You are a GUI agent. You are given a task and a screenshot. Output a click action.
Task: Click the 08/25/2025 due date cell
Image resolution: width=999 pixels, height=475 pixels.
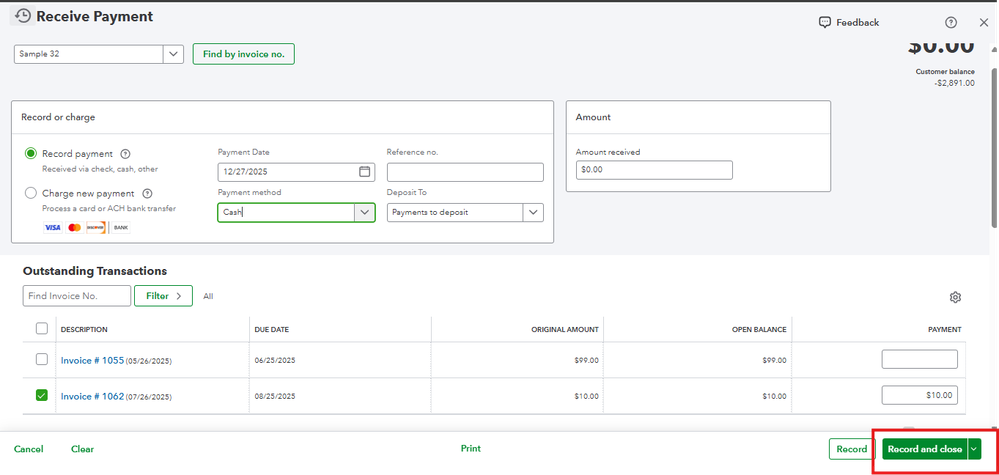tap(275, 396)
